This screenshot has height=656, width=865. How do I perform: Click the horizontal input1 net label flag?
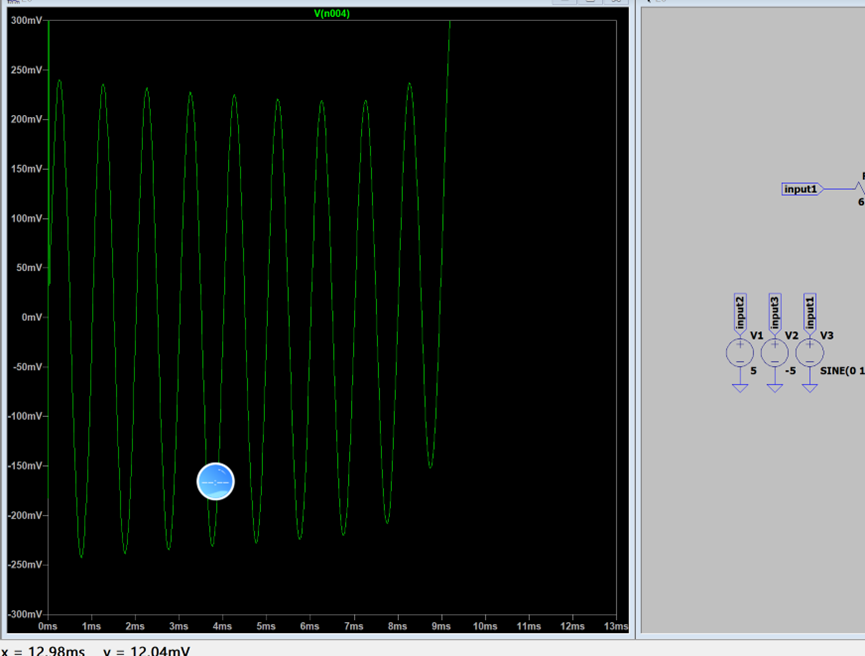point(802,189)
